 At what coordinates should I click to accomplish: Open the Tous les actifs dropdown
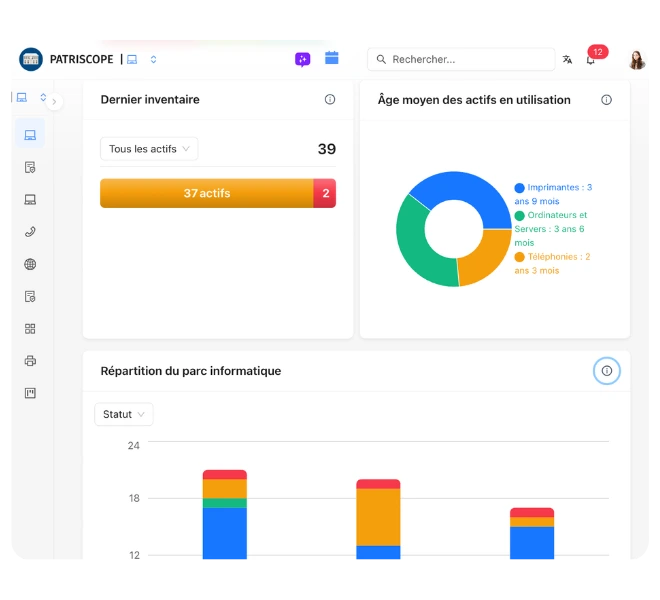tap(149, 149)
